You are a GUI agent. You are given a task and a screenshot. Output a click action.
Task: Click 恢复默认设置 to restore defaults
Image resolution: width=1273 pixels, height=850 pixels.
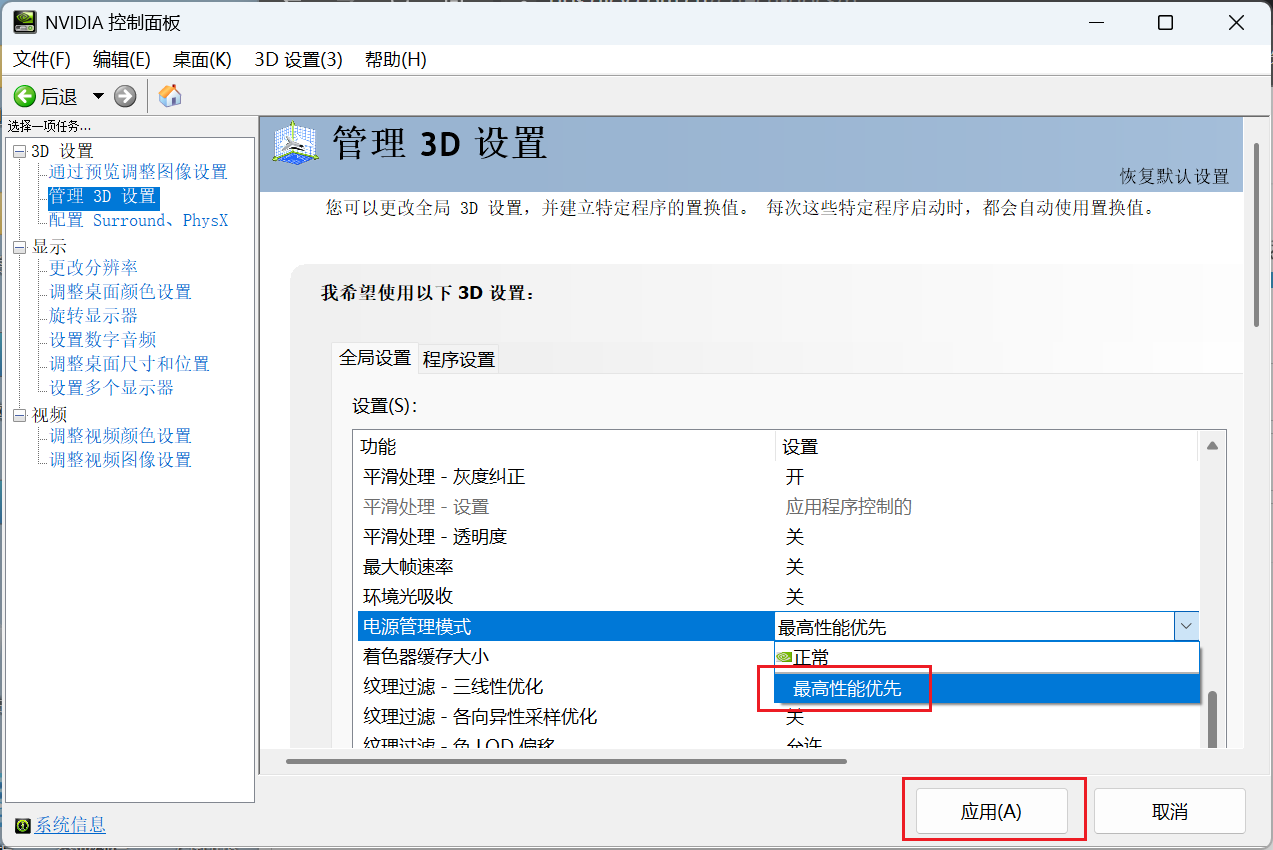(x=1174, y=176)
